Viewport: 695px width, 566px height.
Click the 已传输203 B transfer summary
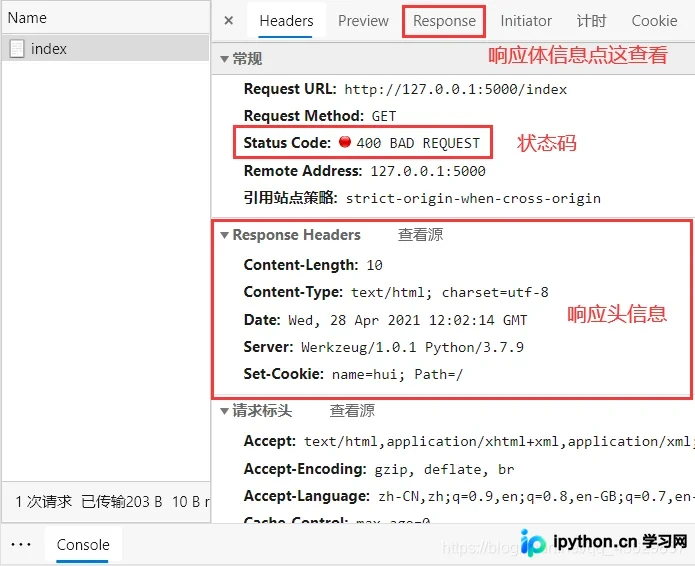[121, 502]
